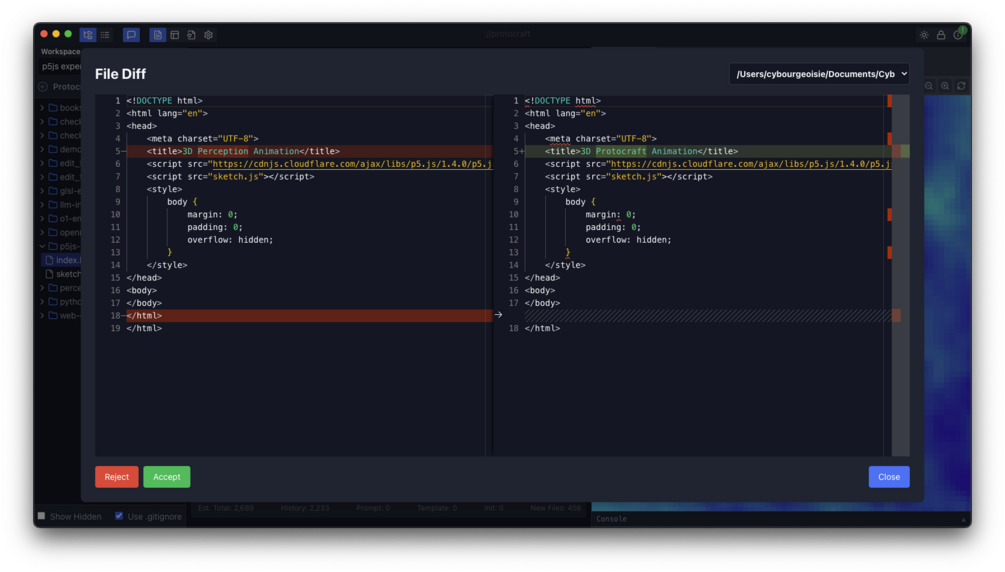Click 'overflow: hidden;' in right pane
This screenshot has height=572, width=1005.
(x=627, y=240)
